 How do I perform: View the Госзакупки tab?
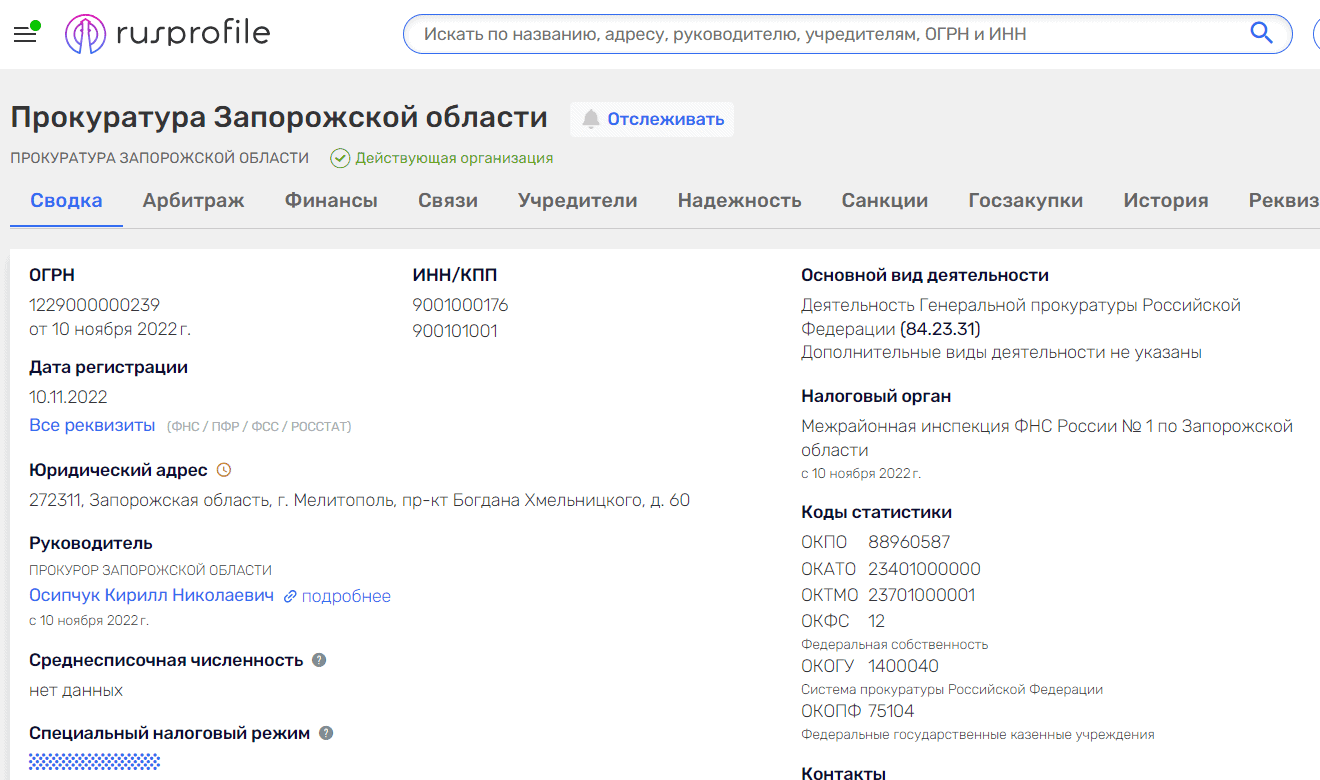pyautogui.click(x=1025, y=200)
